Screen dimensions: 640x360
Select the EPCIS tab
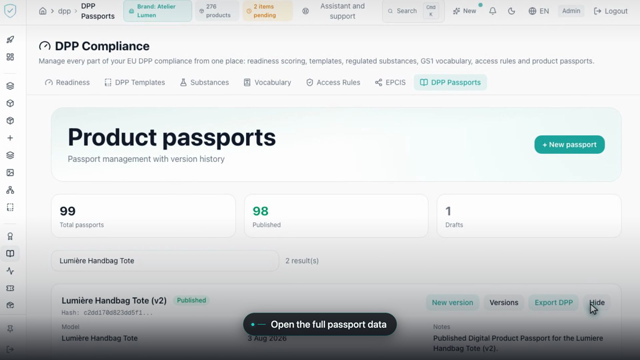click(x=390, y=82)
